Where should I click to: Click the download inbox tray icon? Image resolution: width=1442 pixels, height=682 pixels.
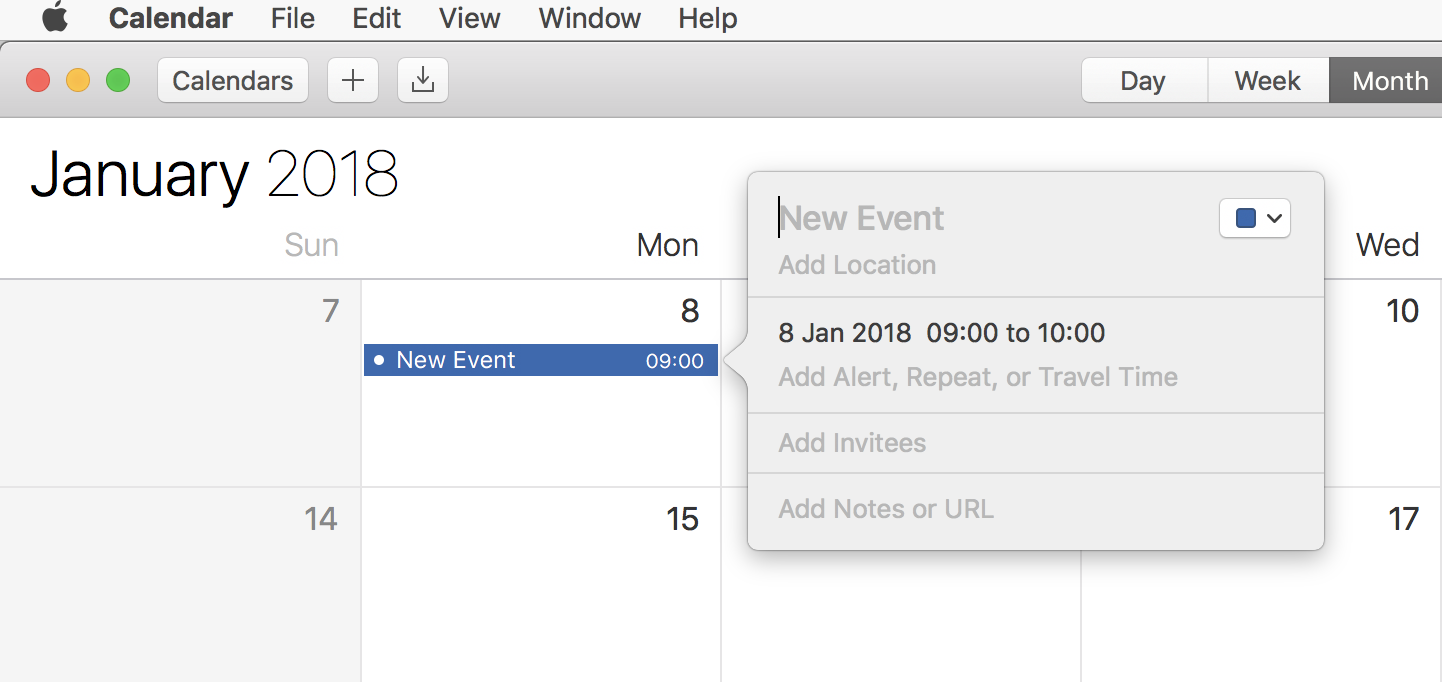(x=423, y=81)
